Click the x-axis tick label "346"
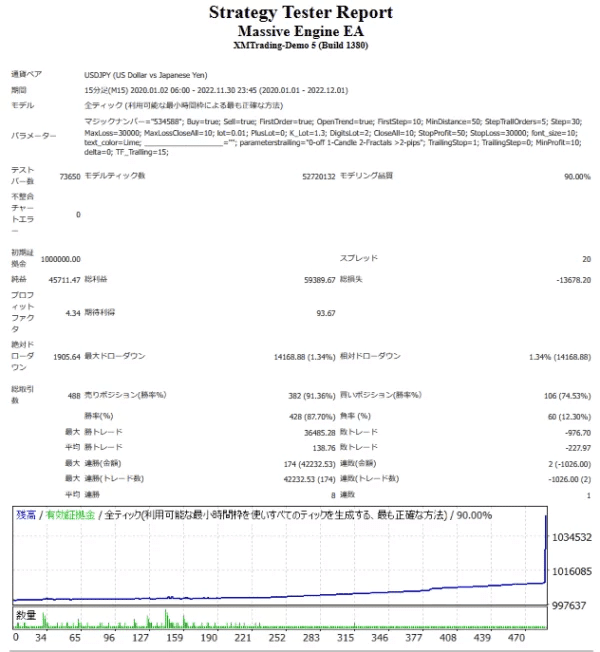Viewport: 600px width, 652px height. pos(379,638)
